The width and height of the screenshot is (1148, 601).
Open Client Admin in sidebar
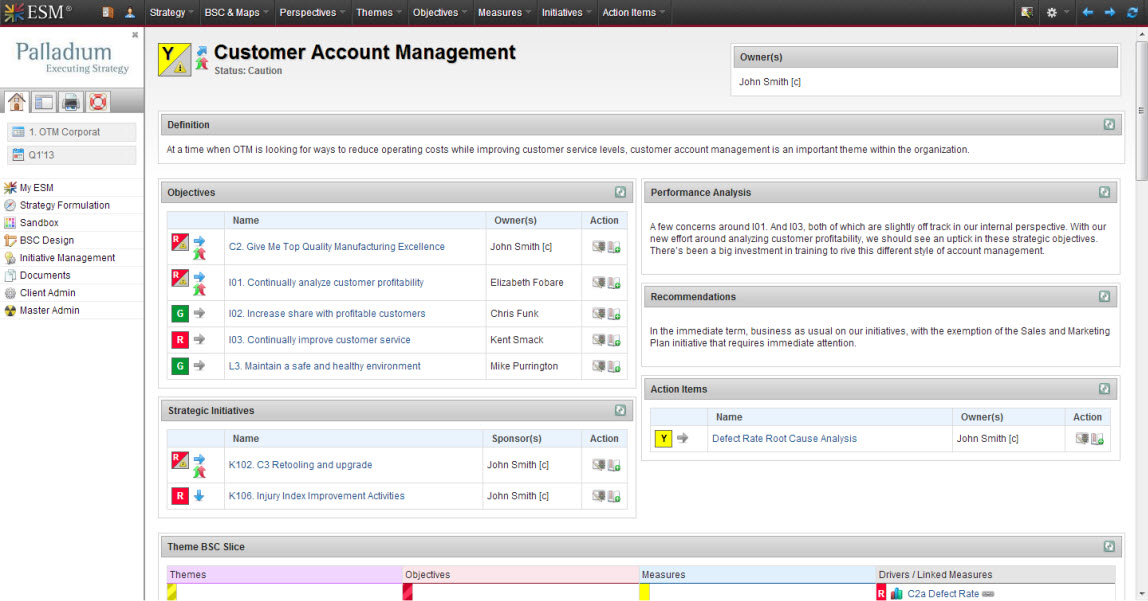point(48,293)
